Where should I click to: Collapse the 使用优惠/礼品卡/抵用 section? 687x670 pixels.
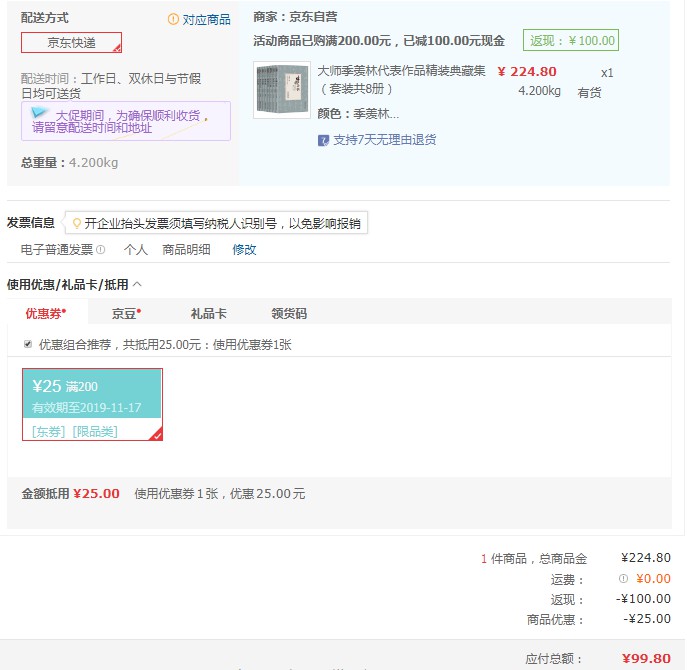(137, 284)
